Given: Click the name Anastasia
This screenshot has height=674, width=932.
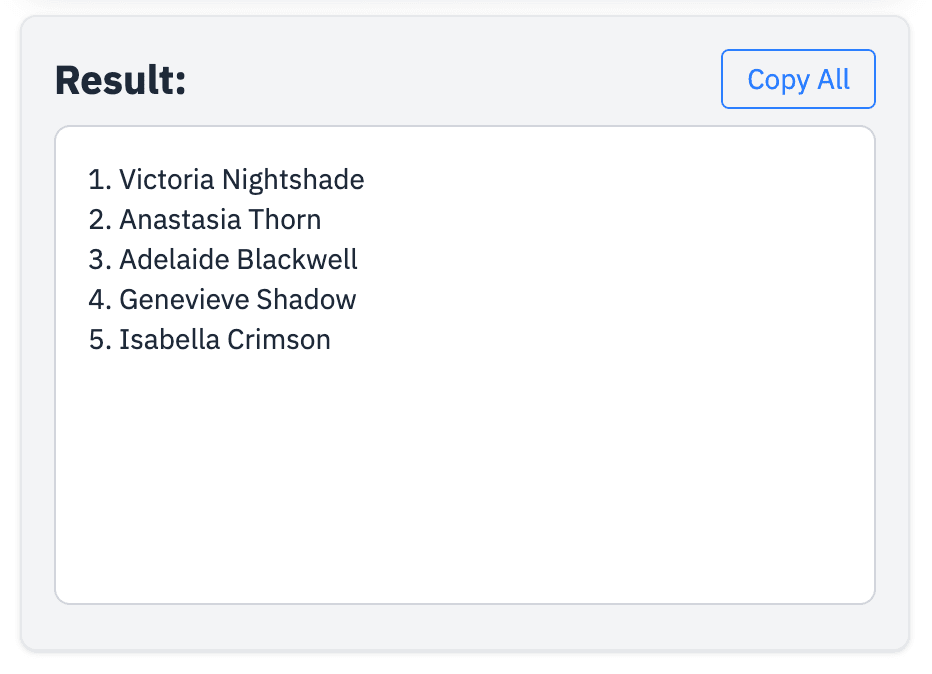Looking at the screenshot, I should [180, 219].
